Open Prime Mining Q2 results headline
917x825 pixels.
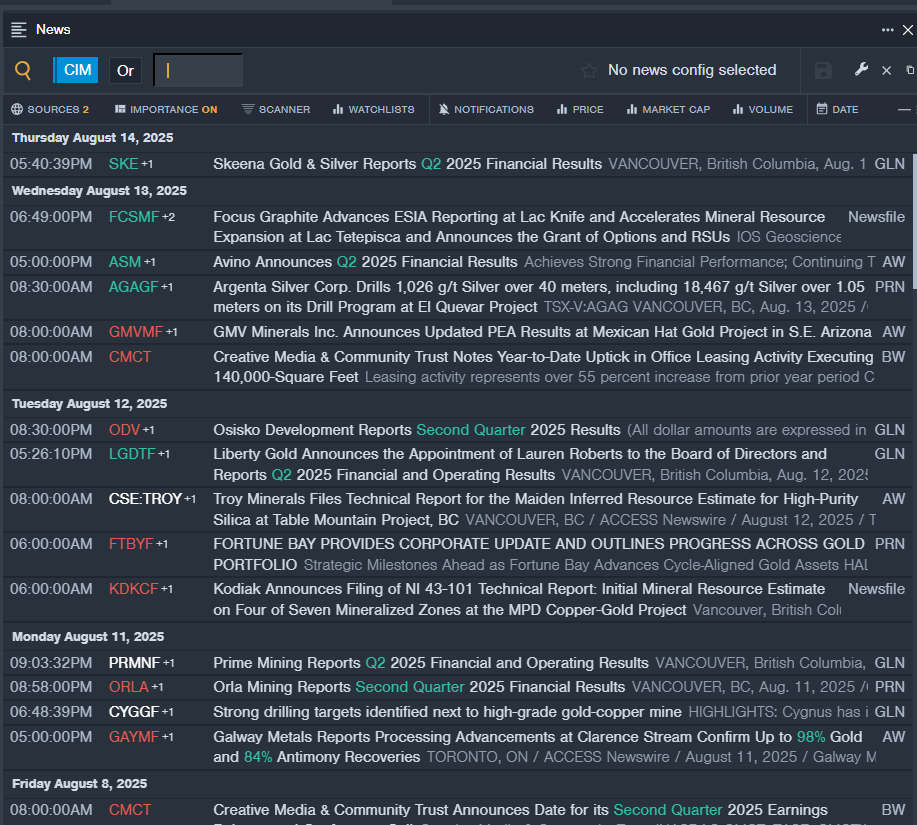[x=431, y=663]
